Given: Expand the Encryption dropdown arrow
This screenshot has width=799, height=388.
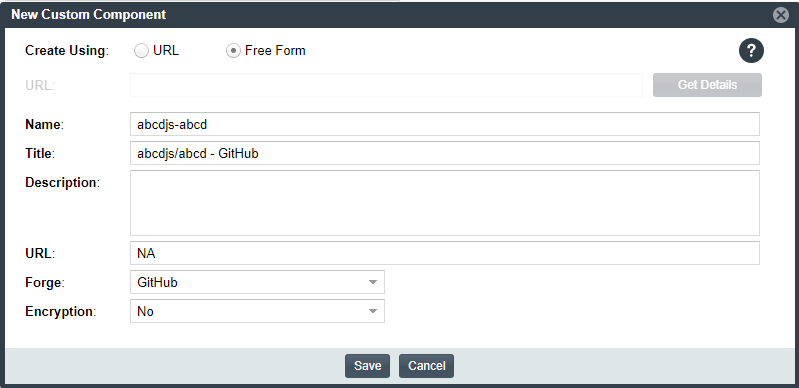Looking at the screenshot, I should pos(373,311).
